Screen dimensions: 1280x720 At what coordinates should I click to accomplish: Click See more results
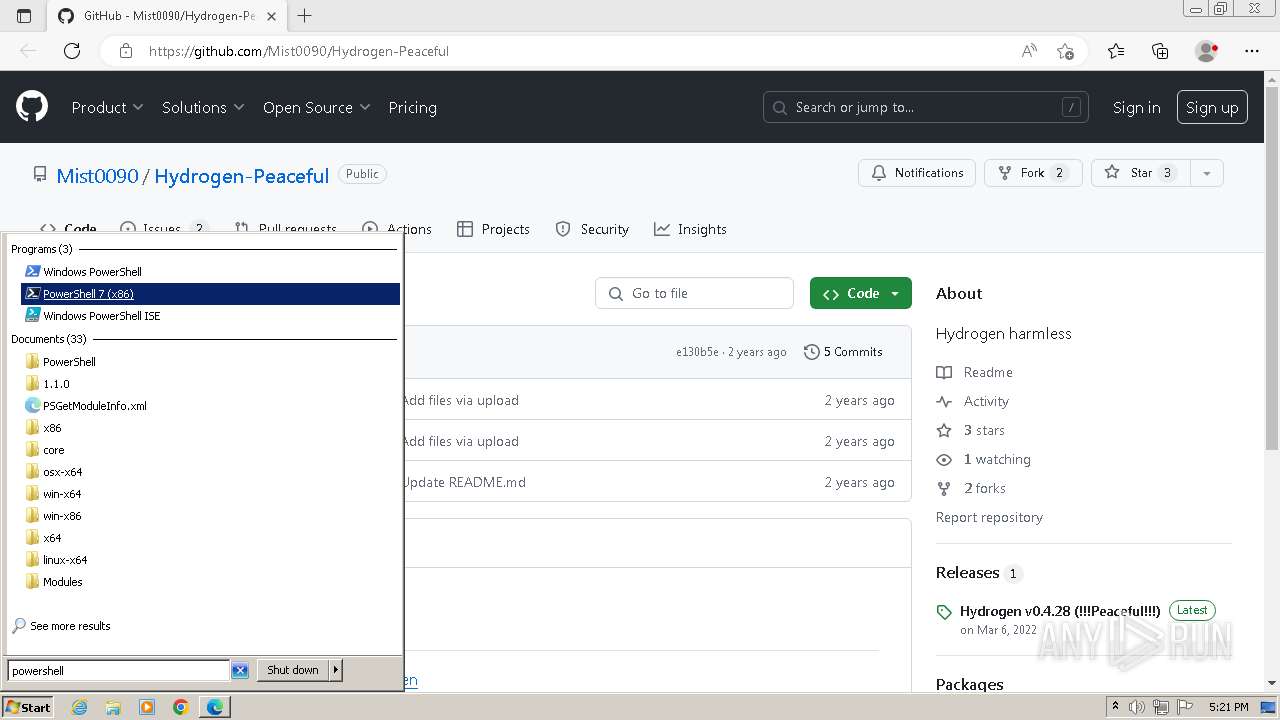point(70,626)
